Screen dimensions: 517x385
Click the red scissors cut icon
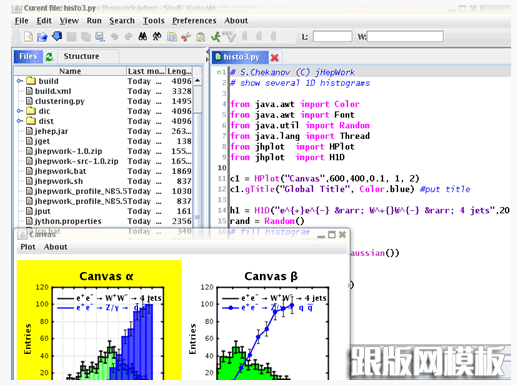tap(186, 36)
